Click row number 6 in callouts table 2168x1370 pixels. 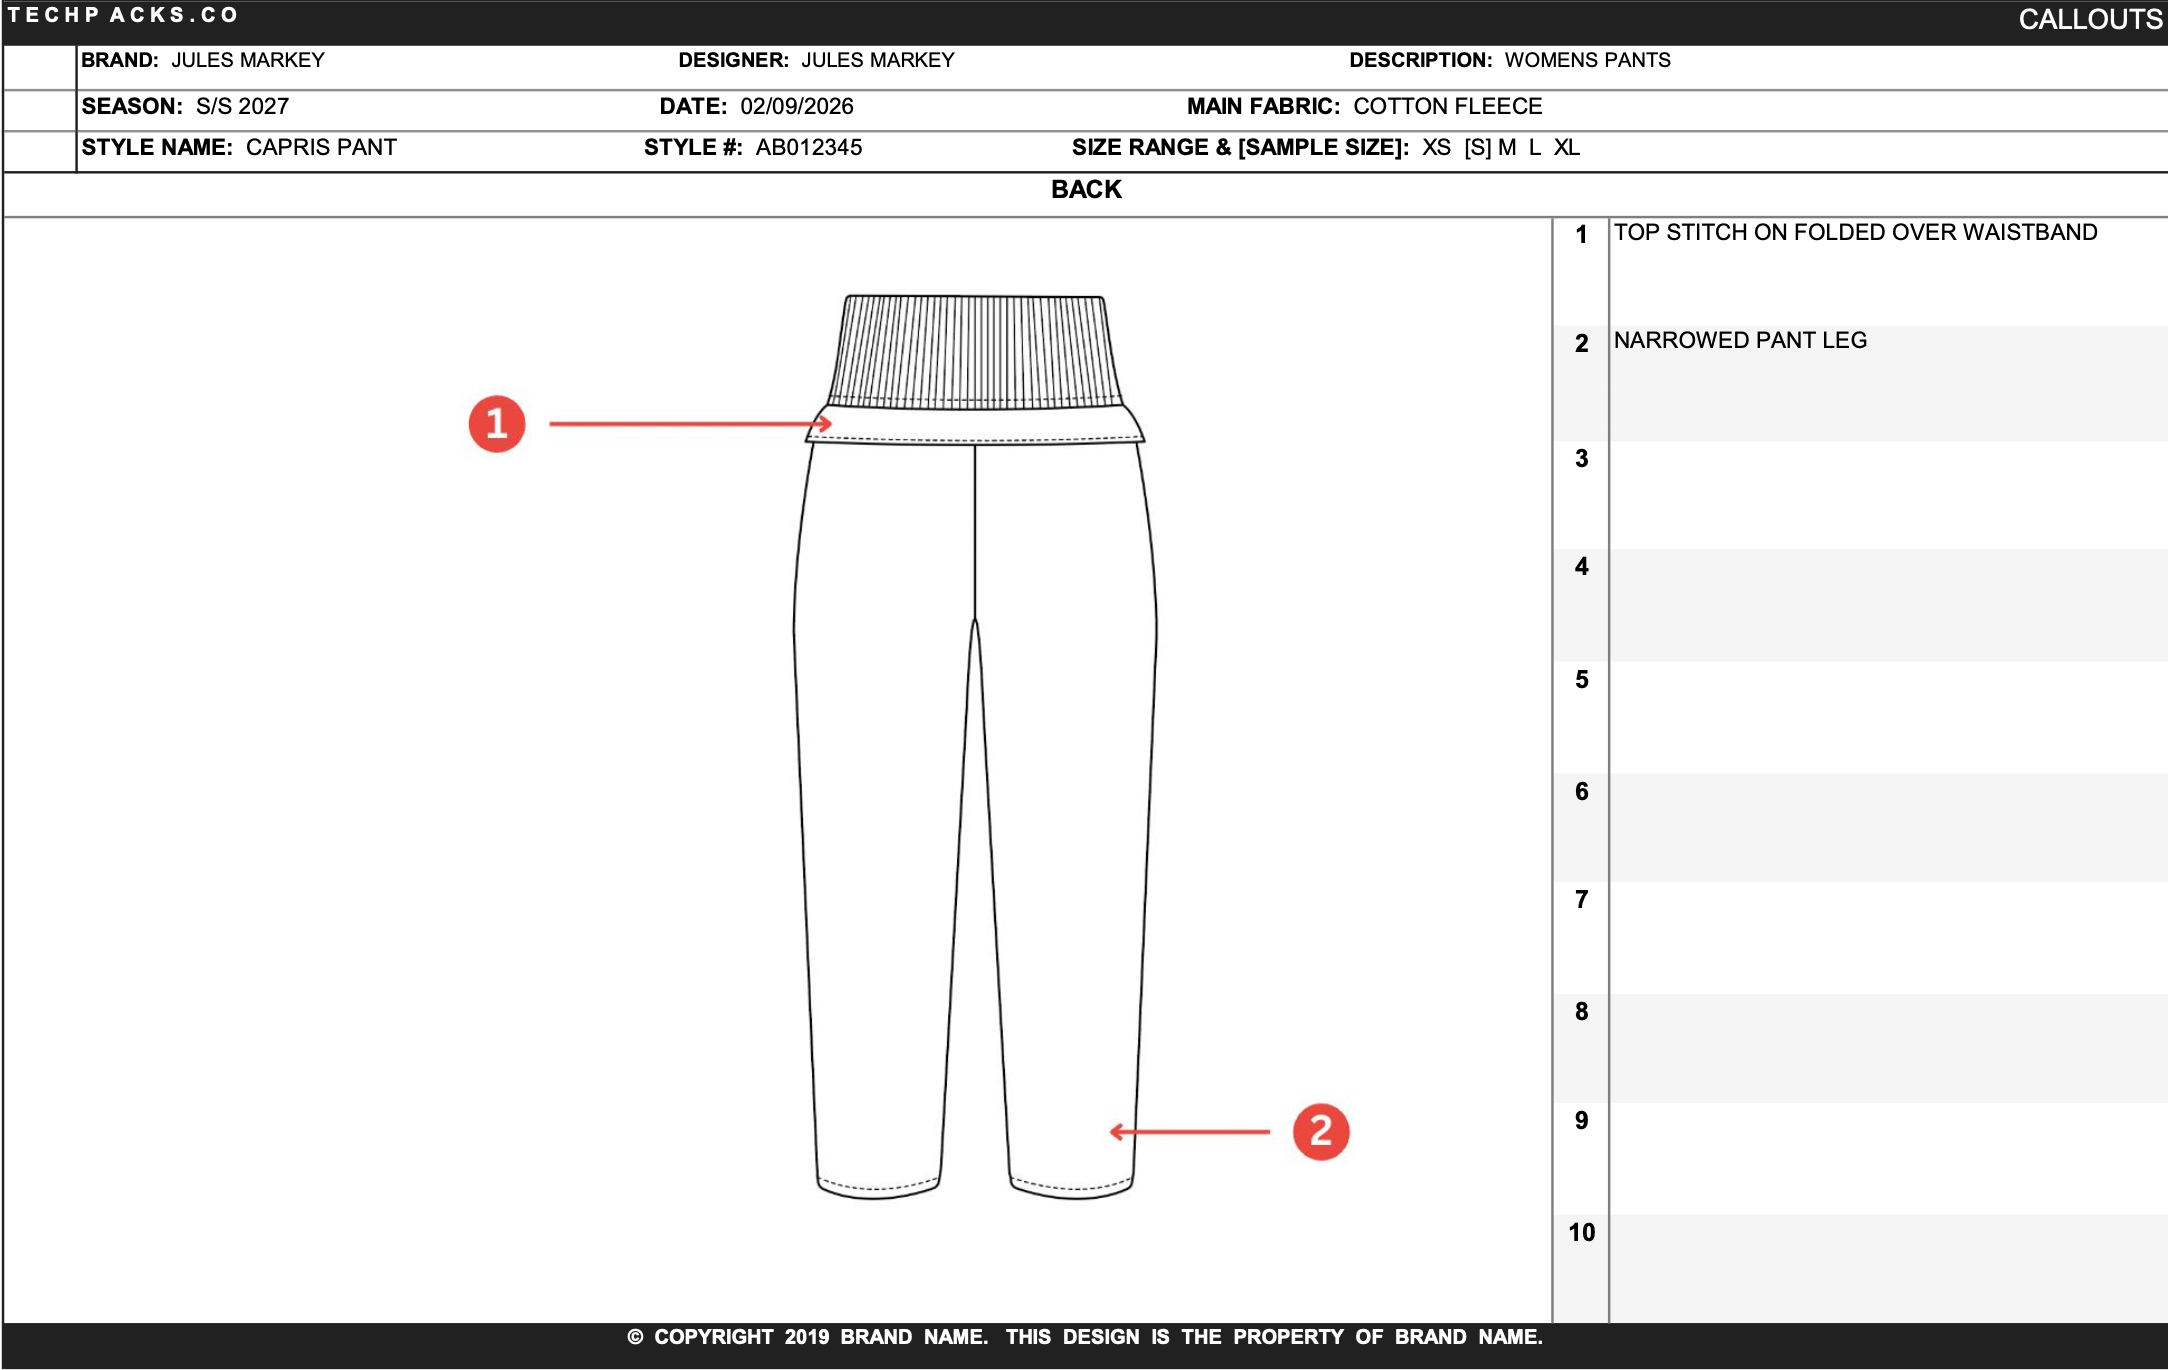click(x=1581, y=792)
